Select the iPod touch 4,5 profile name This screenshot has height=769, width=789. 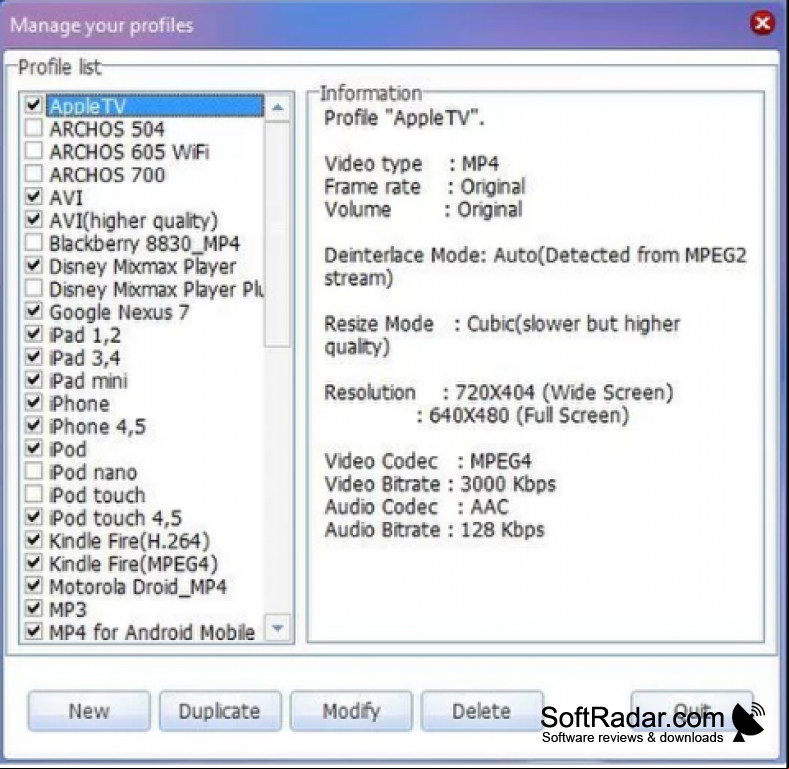(115, 518)
